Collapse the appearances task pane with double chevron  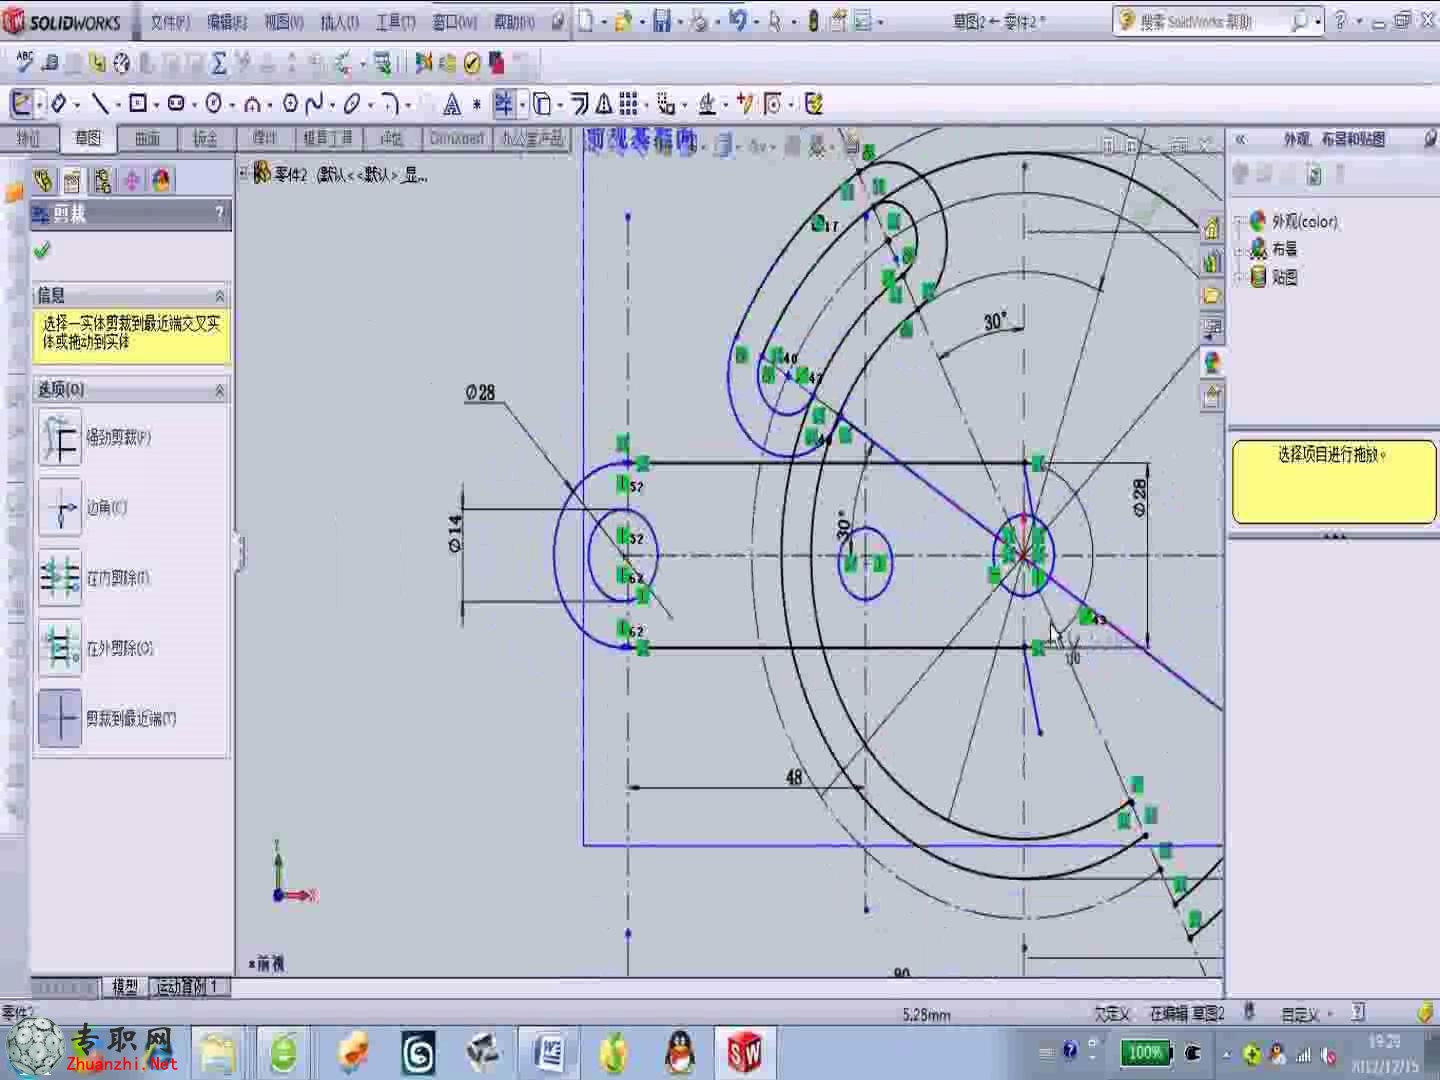[x=1241, y=140]
